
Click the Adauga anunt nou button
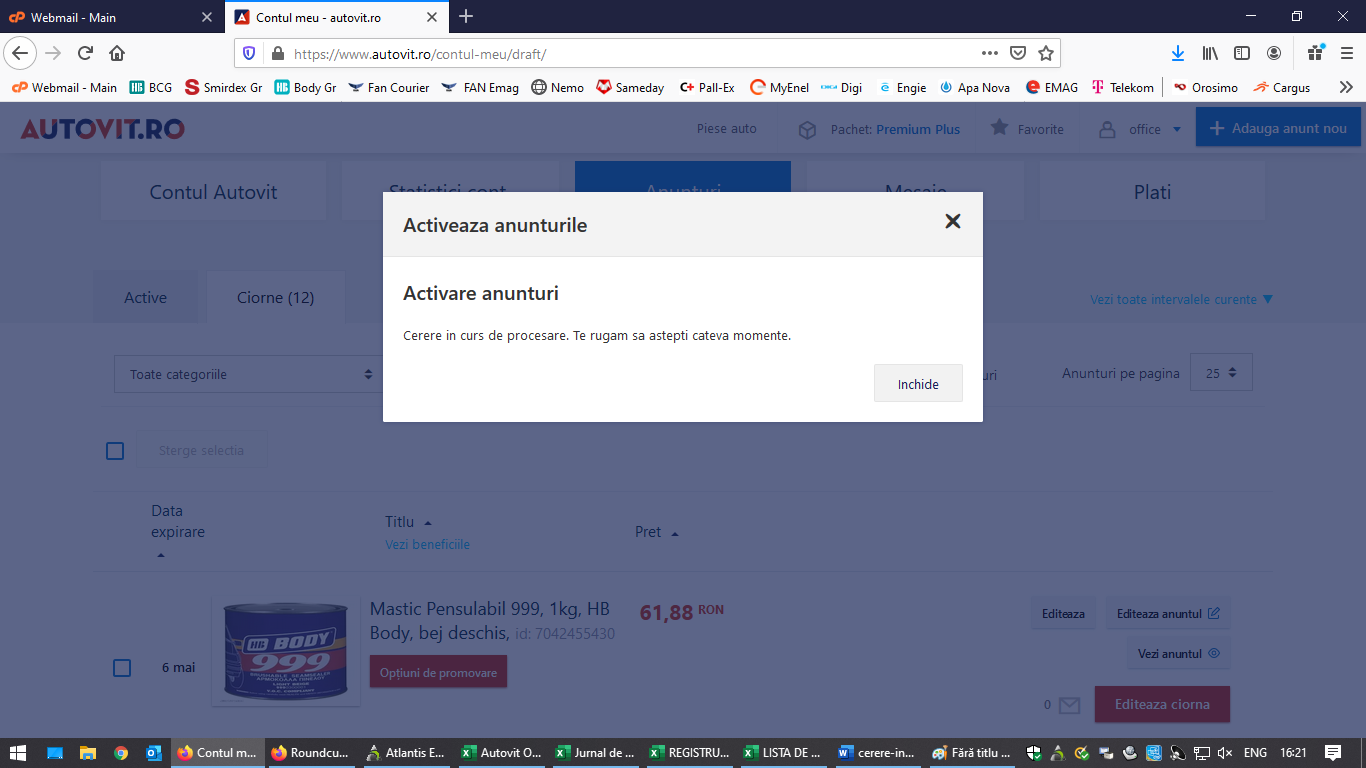[x=1277, y=129]
